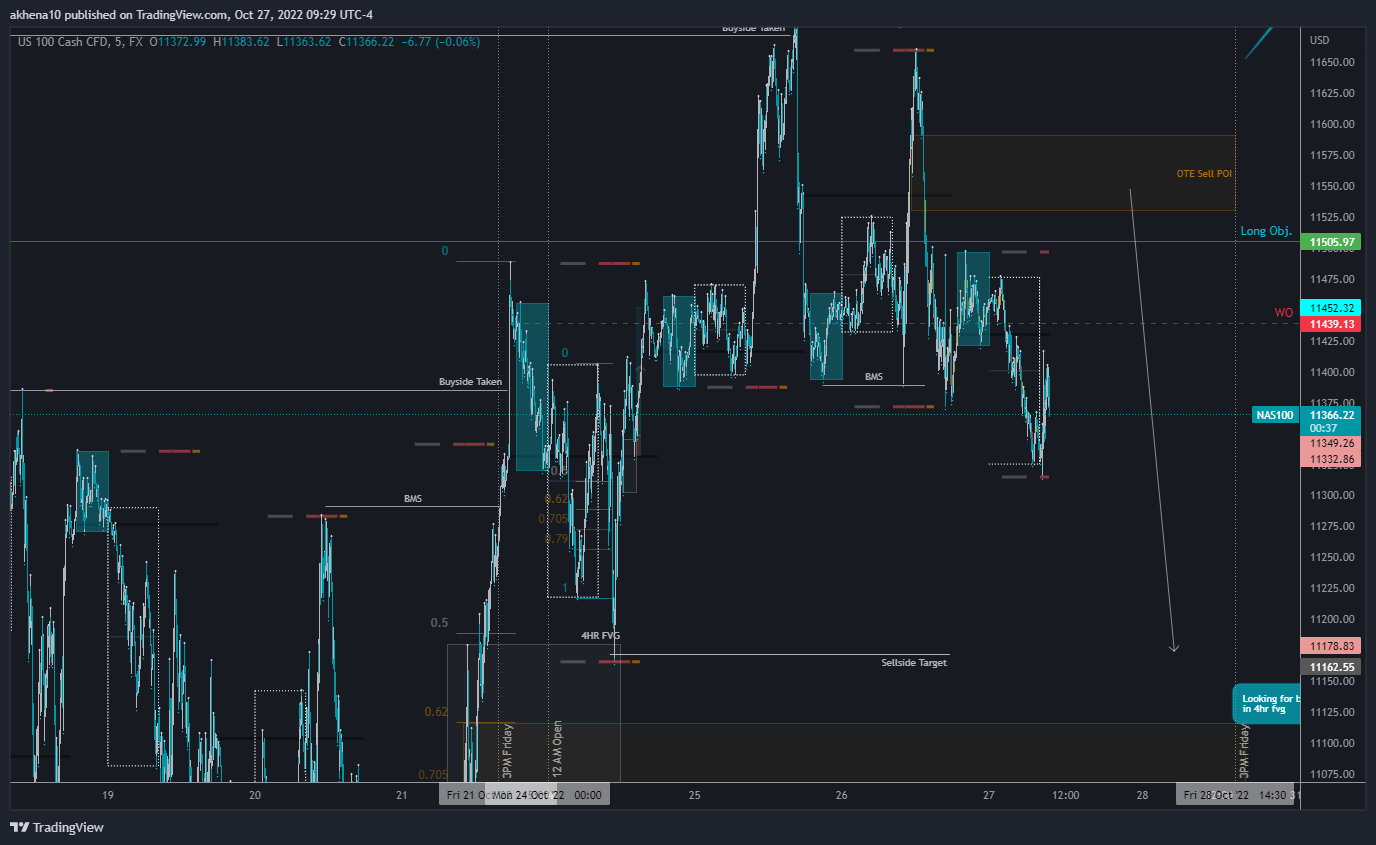Viewport: 1376px width, 845px height.
Task: Click the 'Fri 28 Oct '22 14:30' time label
Action: [1237, 795]
